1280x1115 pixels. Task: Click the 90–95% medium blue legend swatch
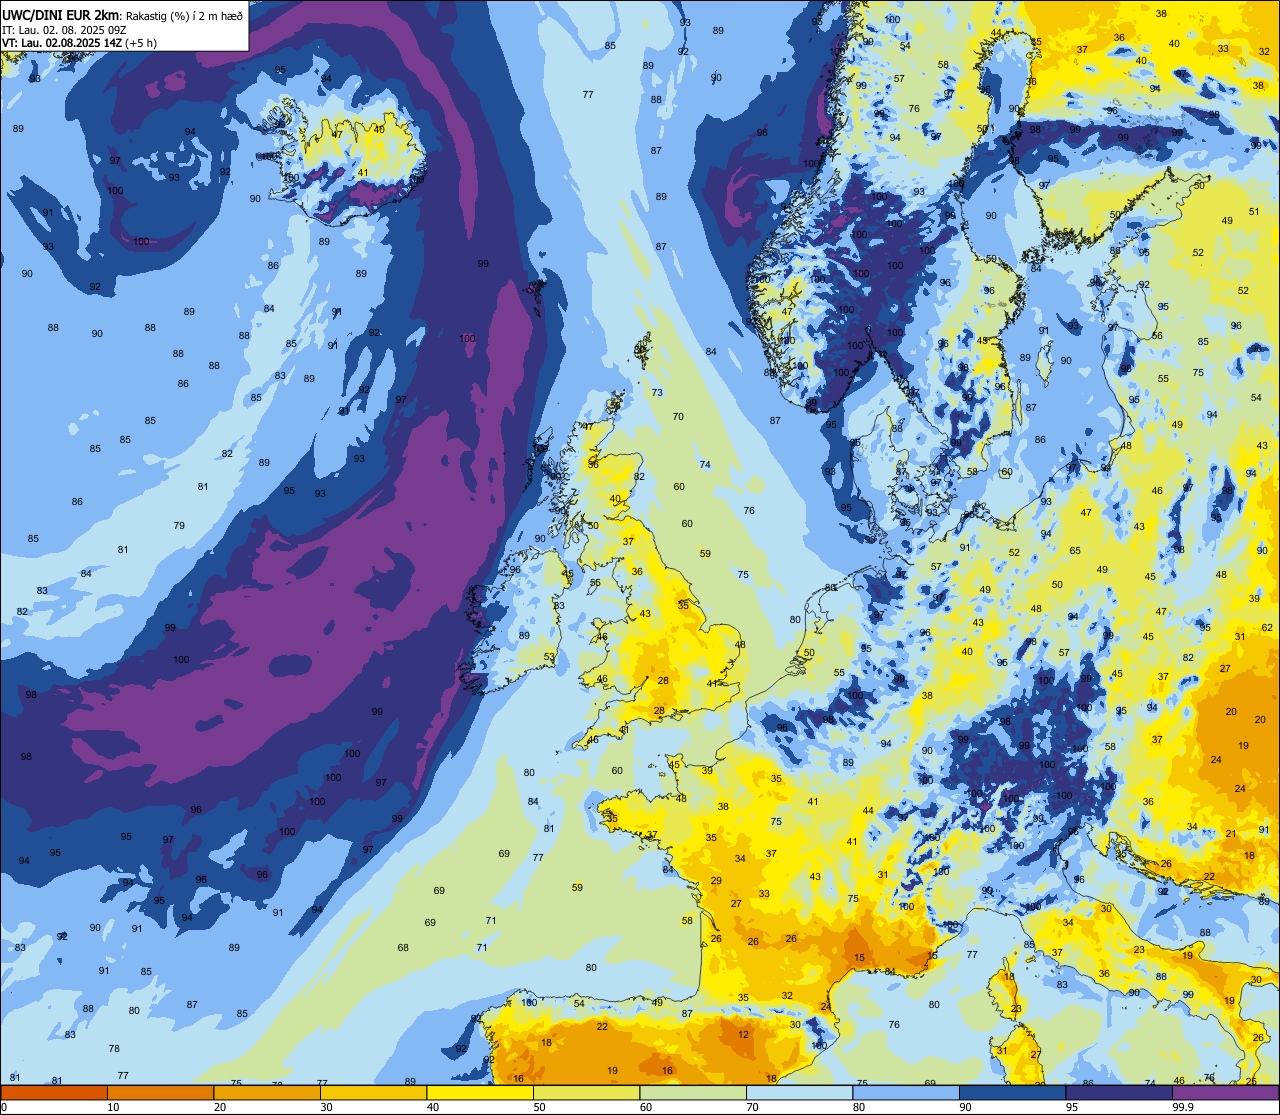coord(1012,1092)
